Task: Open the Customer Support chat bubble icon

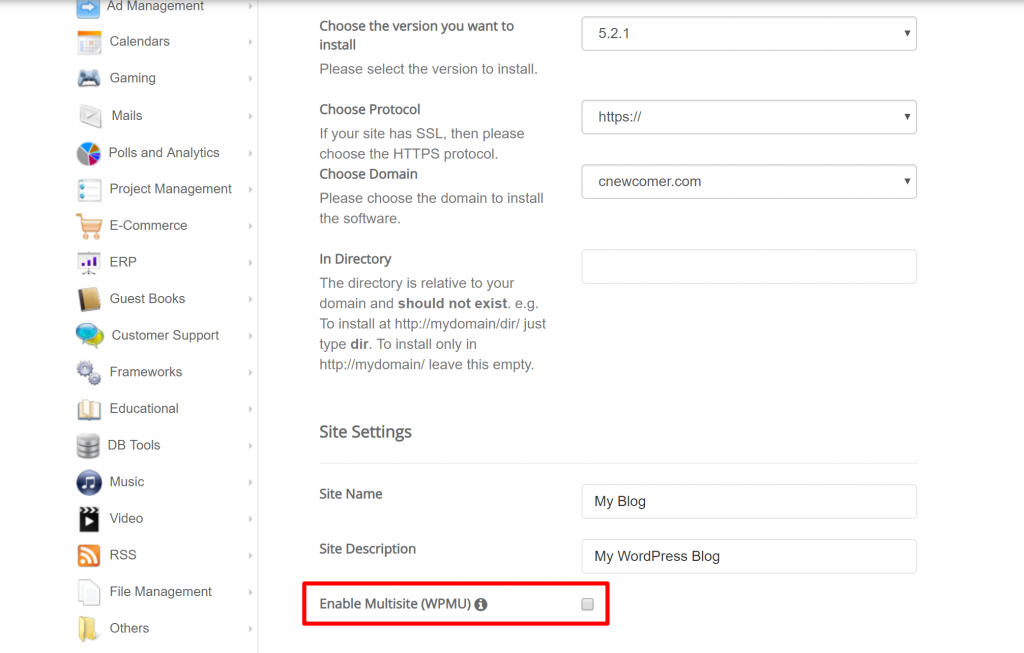Action: [x=89, y=336]
